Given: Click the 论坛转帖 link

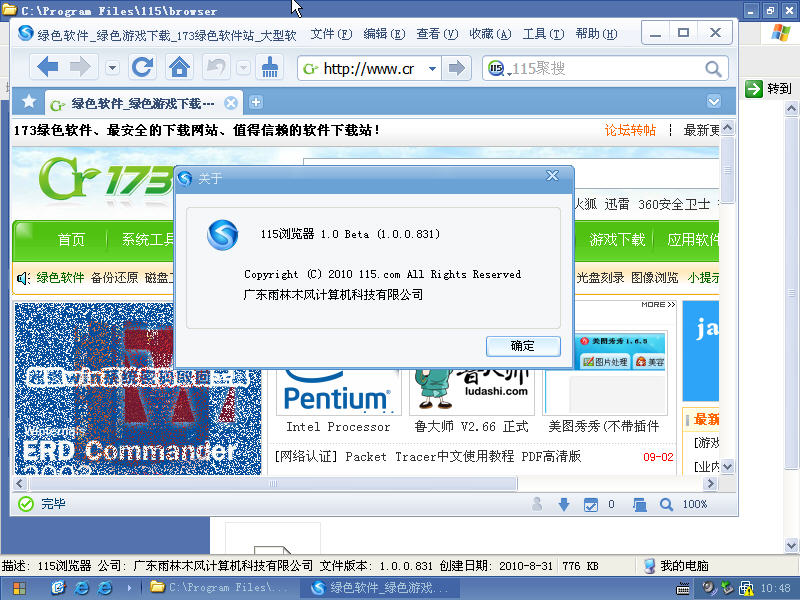Looking at the screenshot, I should click(x=630, y=130).
